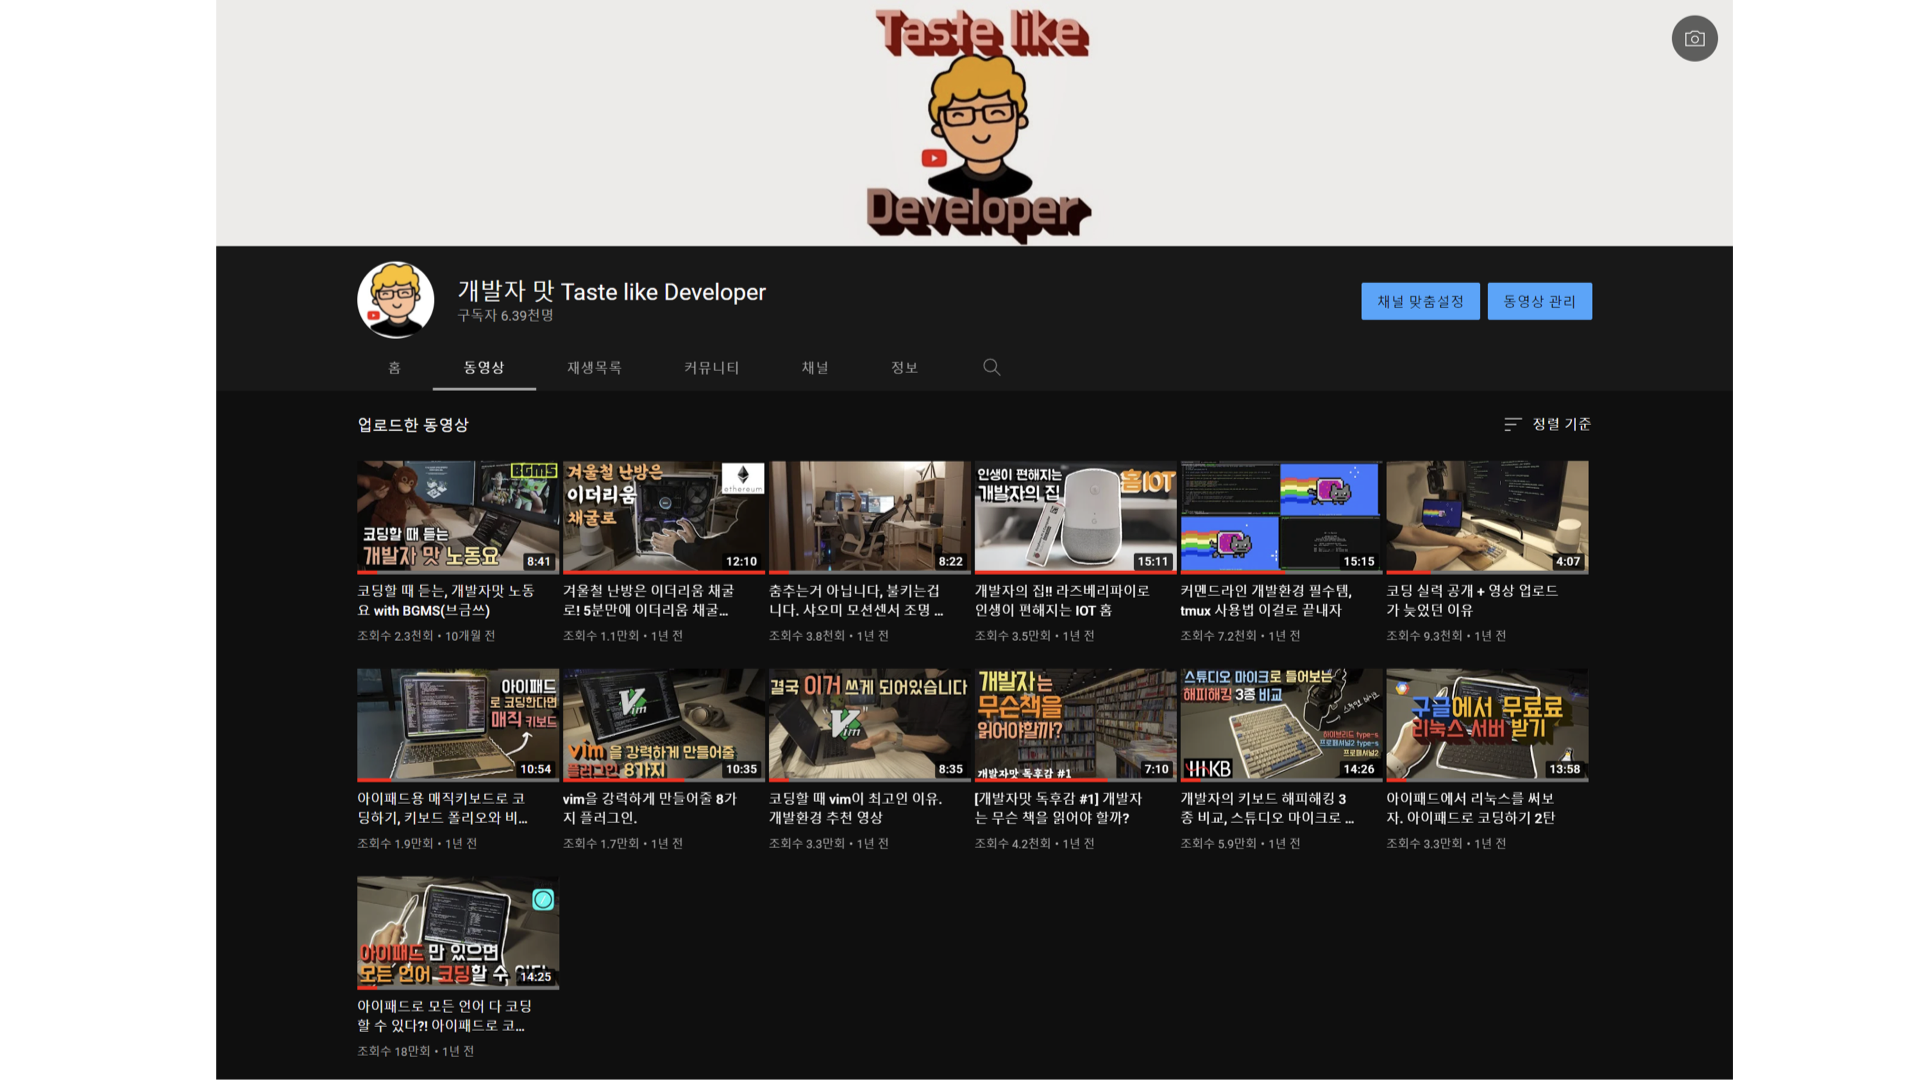Viewport: 1920px width, 1080px height.
Task: Open the 정렬 기준 sort dropdown
Action: click(x=1560, y=425)
